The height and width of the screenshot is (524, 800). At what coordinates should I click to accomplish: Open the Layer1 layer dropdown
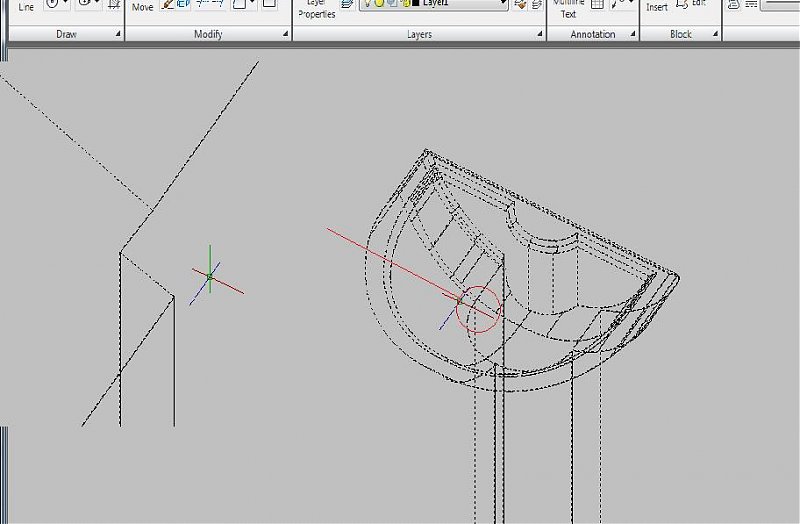(x=434, y=4)
